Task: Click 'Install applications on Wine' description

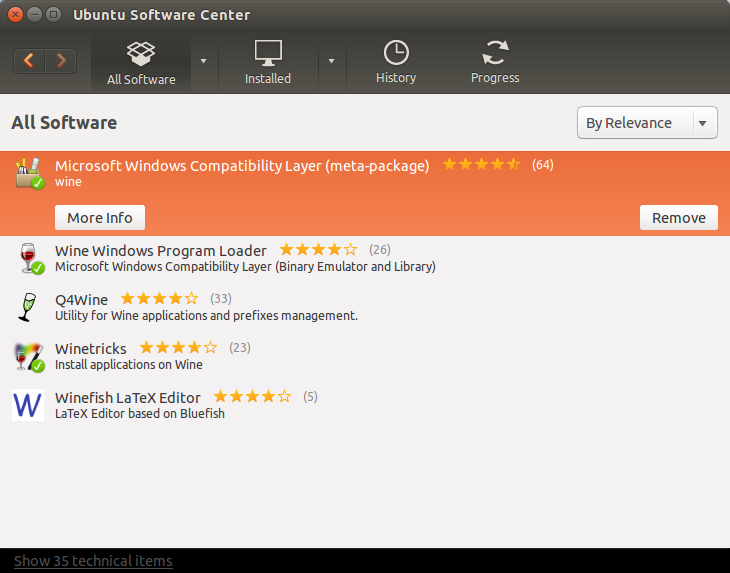Action: (x=128, y=364)
